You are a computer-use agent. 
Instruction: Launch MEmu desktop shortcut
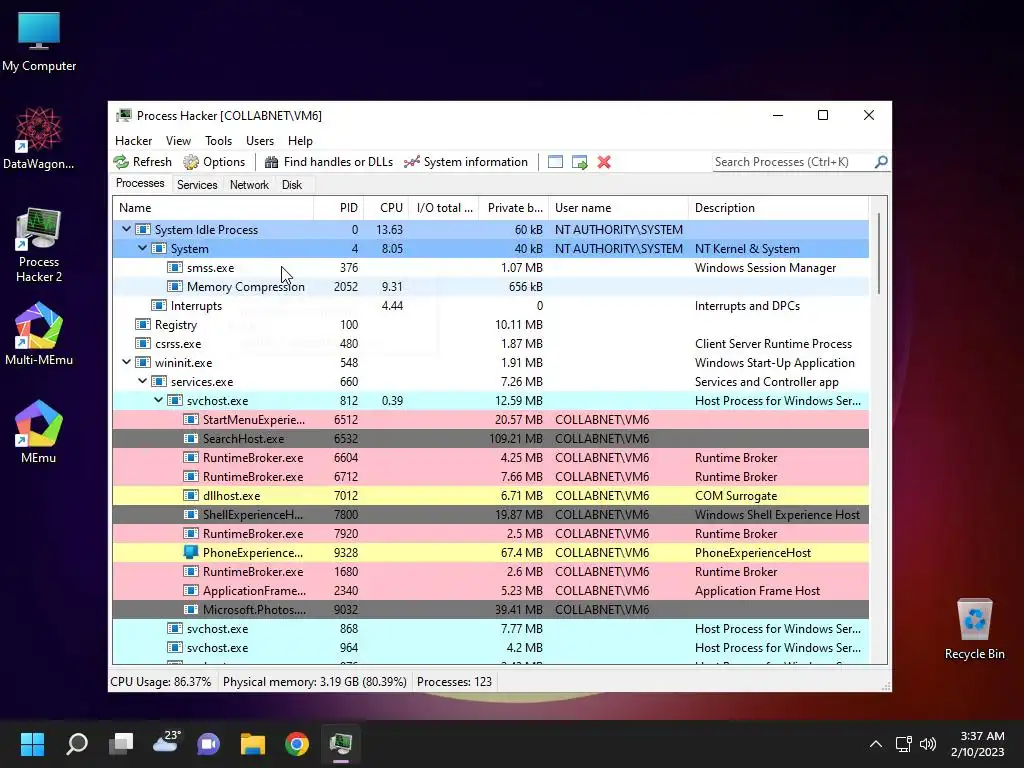pos(39,432)
